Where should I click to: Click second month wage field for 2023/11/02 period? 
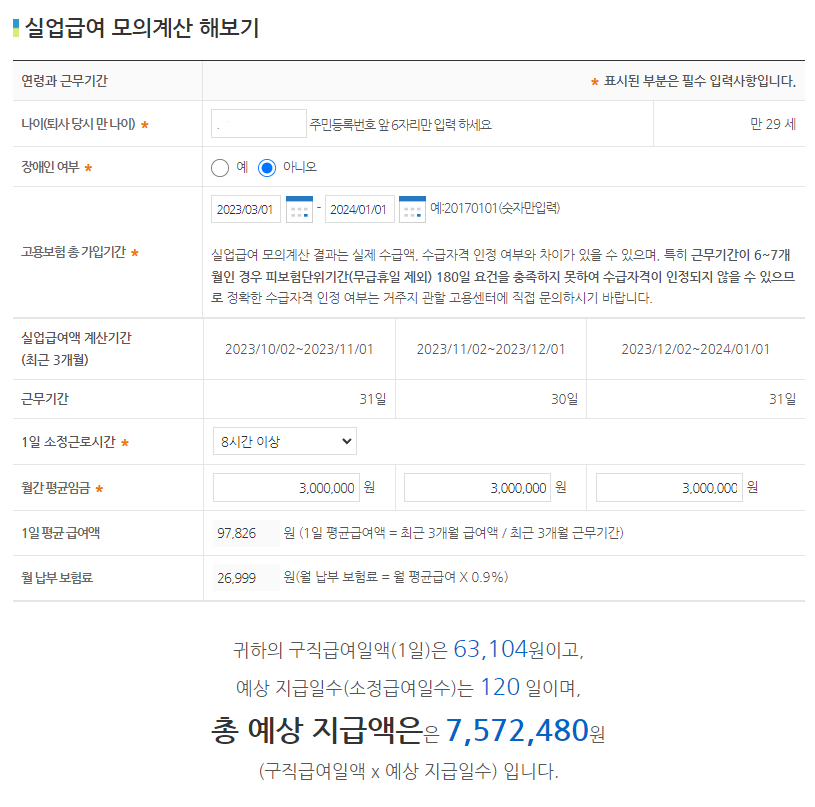tap(477, 487)
